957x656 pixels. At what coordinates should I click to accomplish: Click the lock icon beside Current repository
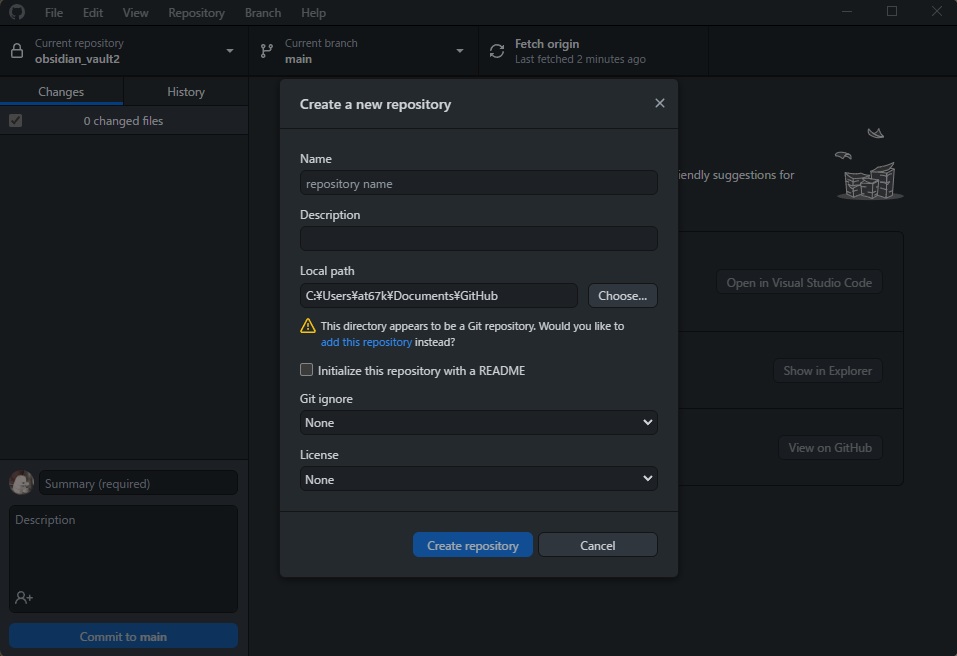coord(16,50)
